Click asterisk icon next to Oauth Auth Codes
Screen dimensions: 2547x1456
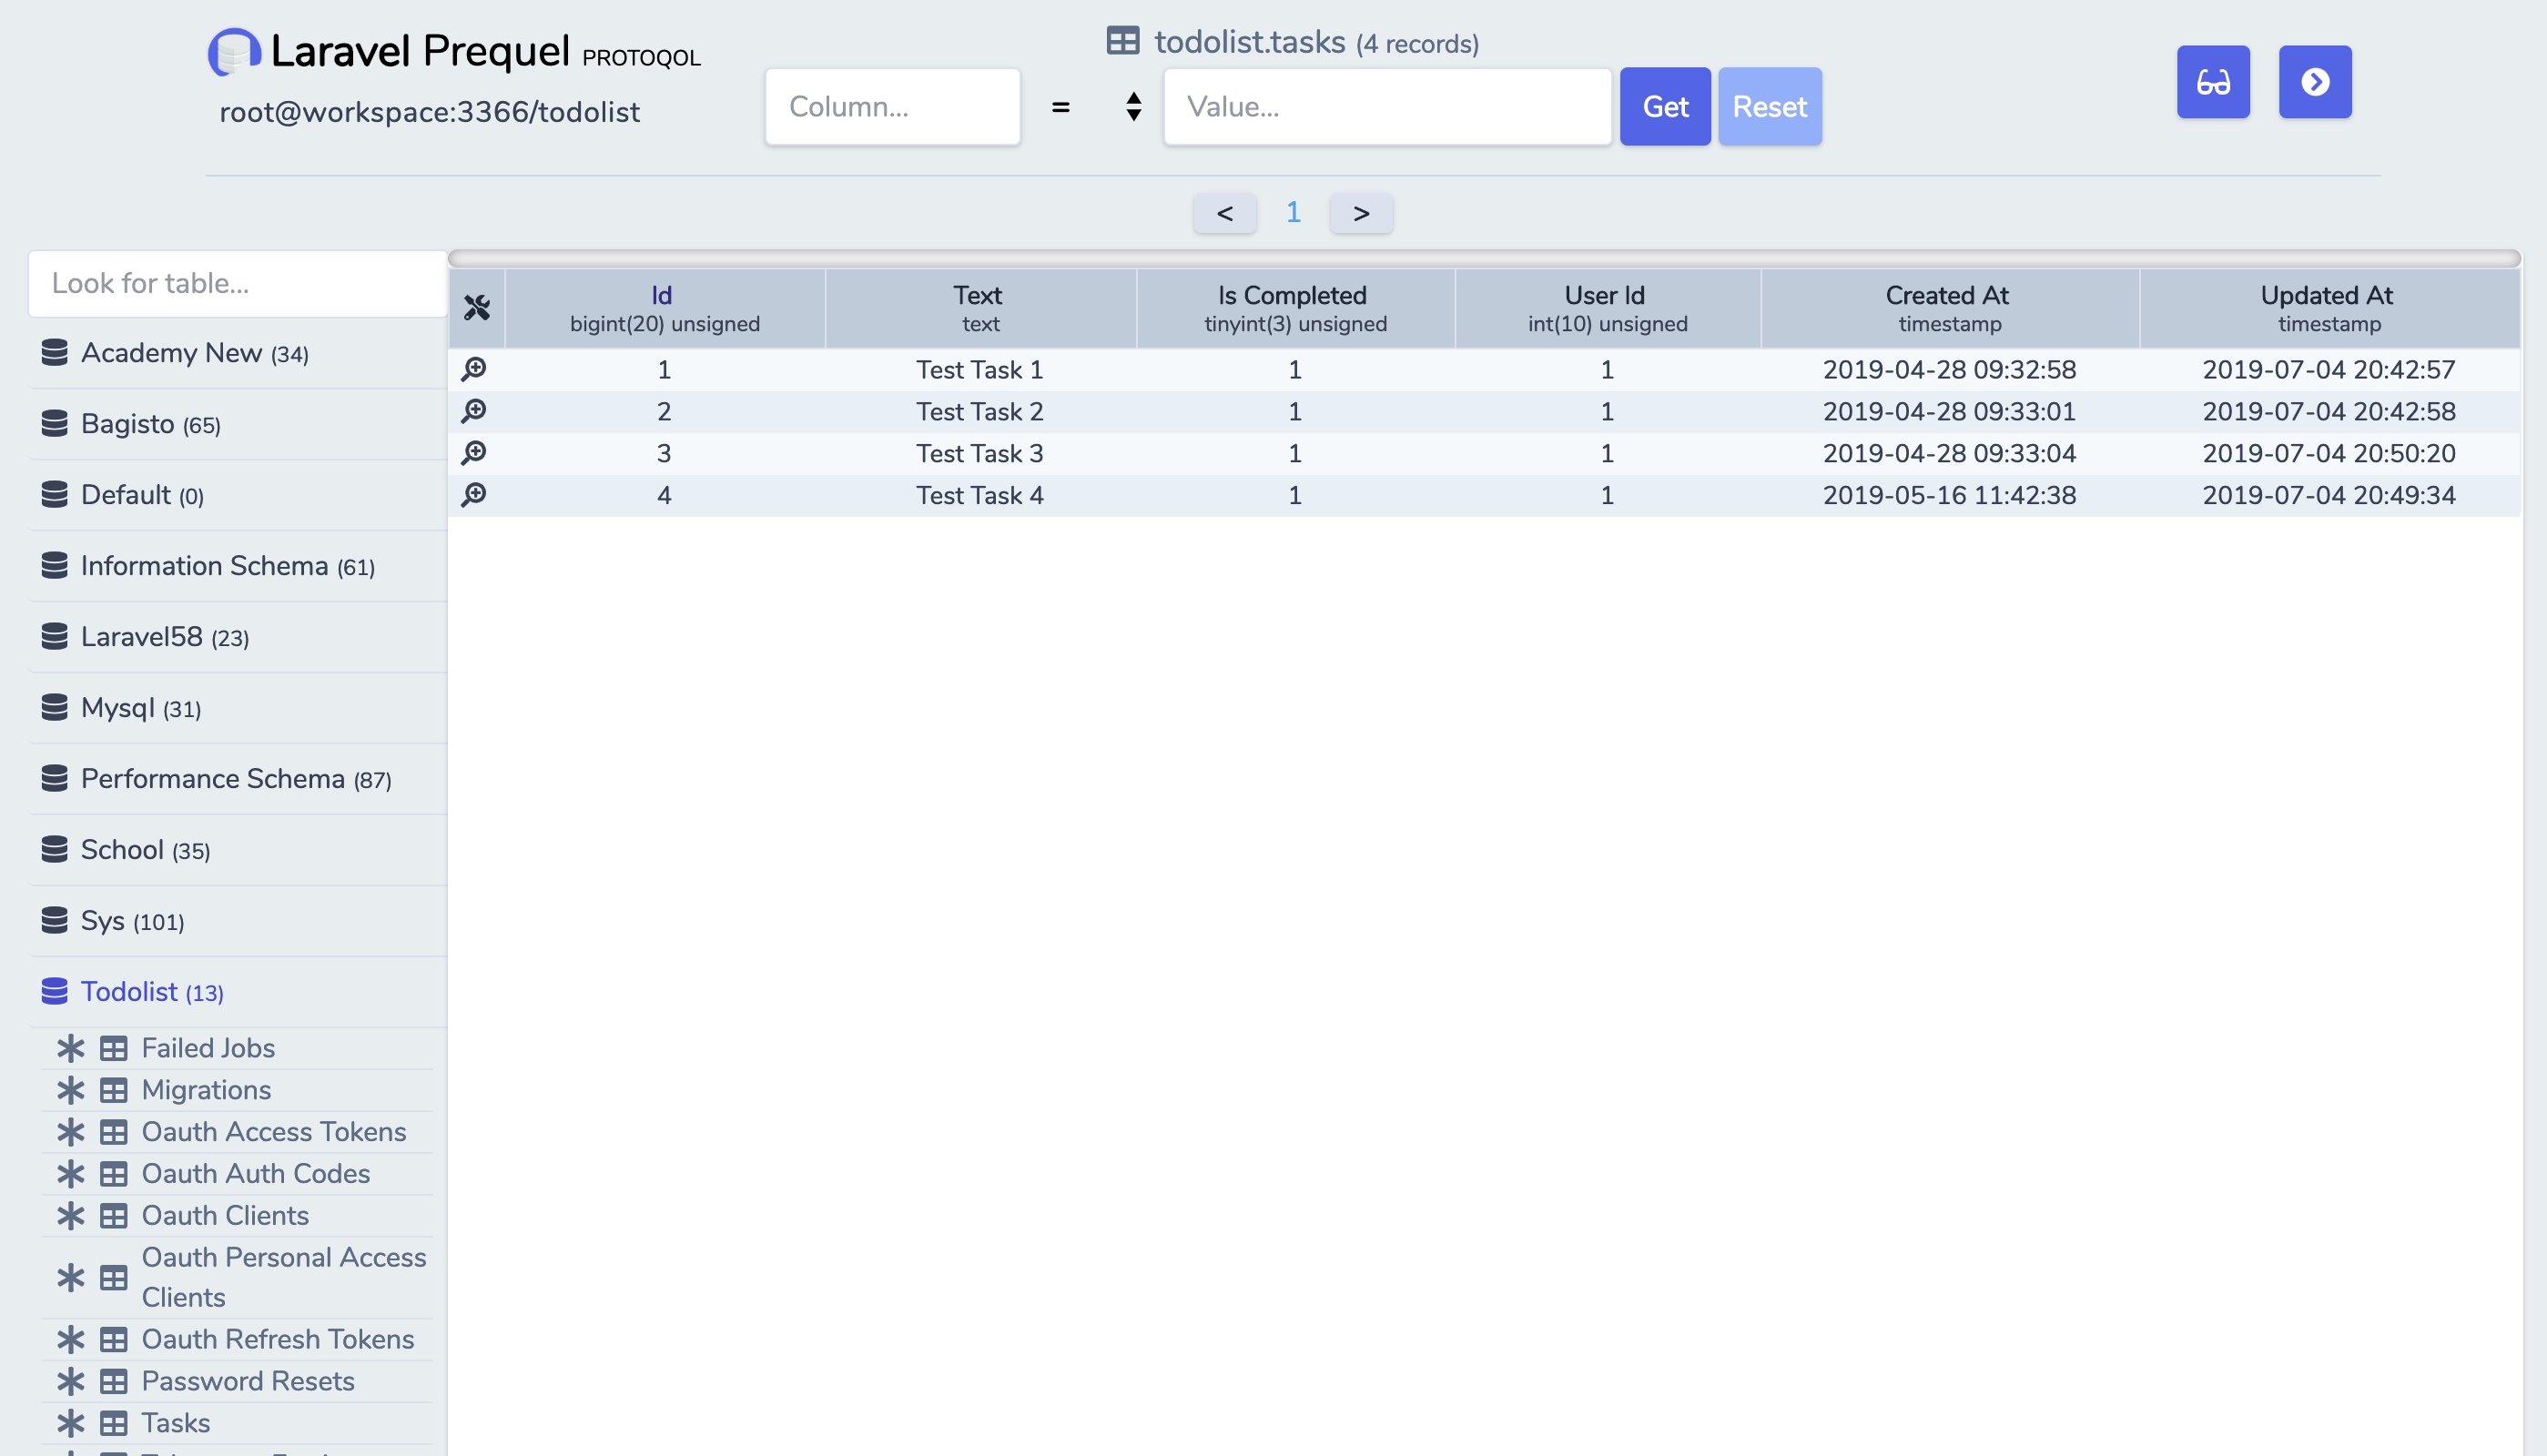[71, 1174]
